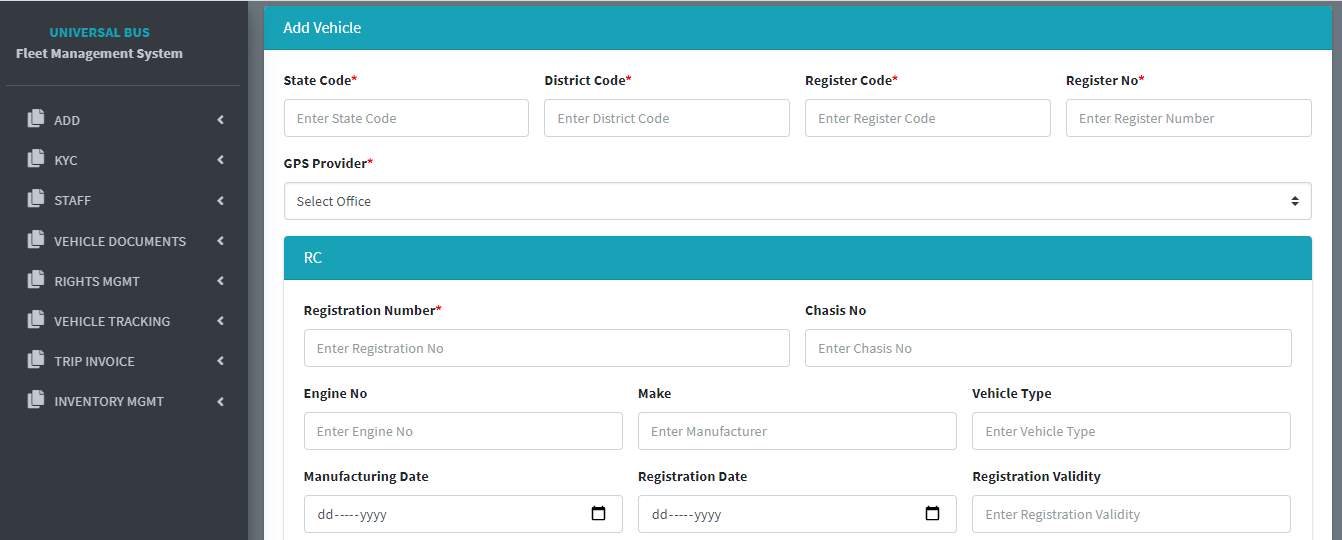1342x540 pixels.
Task: Click the UNIVERSAL BUS brand link
Action: pos(99,33)
